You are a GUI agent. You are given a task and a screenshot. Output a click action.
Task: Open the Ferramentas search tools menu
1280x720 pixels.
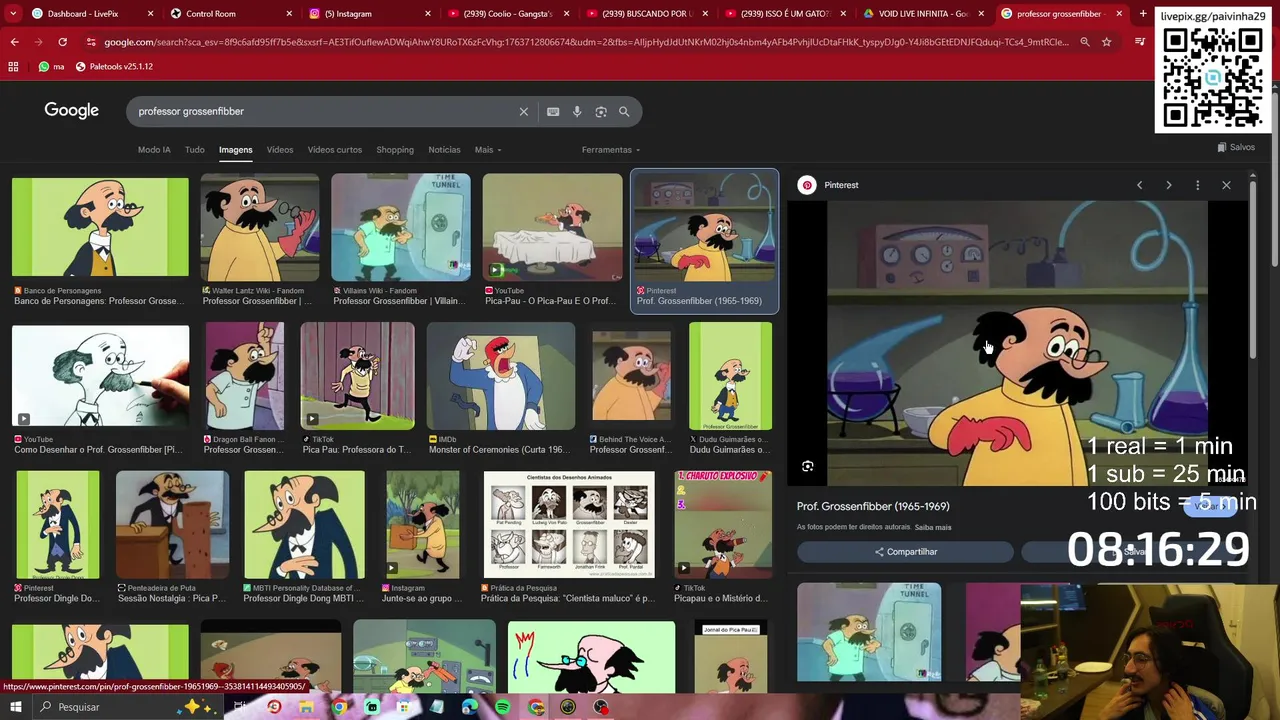611,150
